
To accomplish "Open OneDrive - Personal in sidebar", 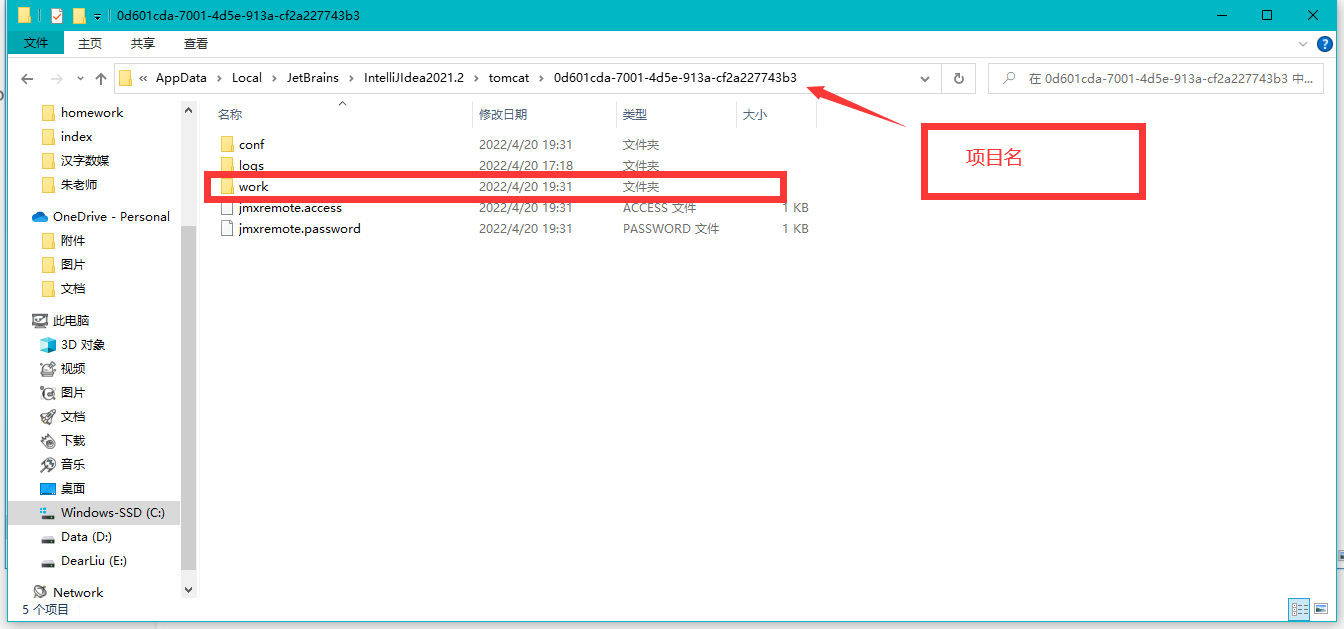I will point(110,217).
